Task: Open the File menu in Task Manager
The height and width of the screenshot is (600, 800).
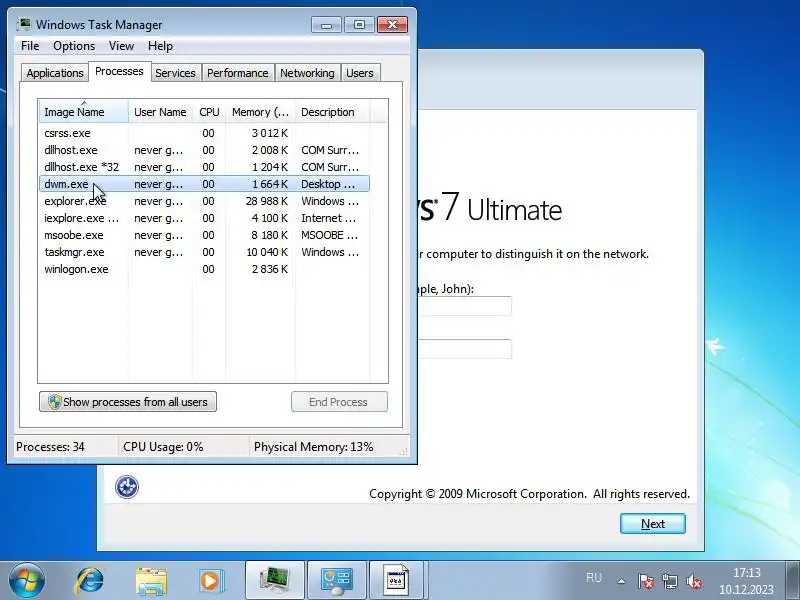Action: tap(30, 46)
